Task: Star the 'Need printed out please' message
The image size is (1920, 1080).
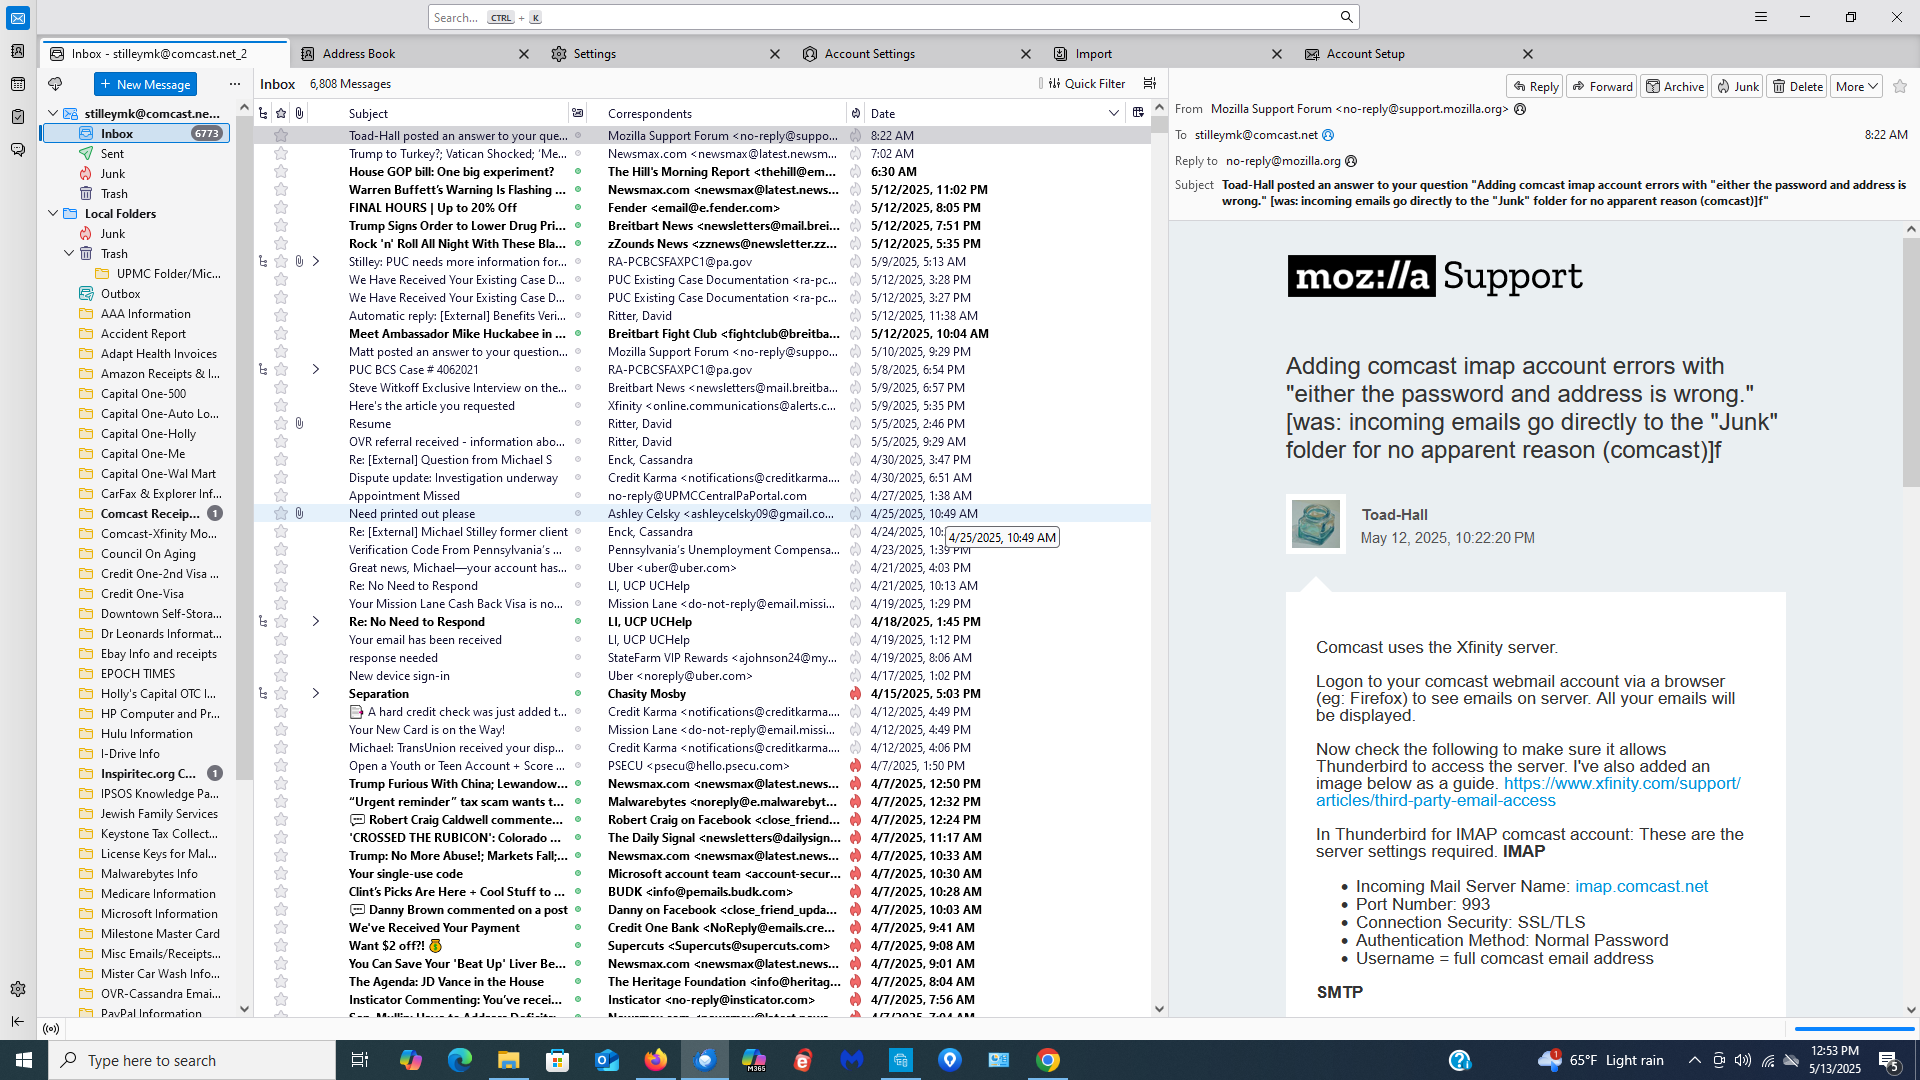Action: (281, 514)
